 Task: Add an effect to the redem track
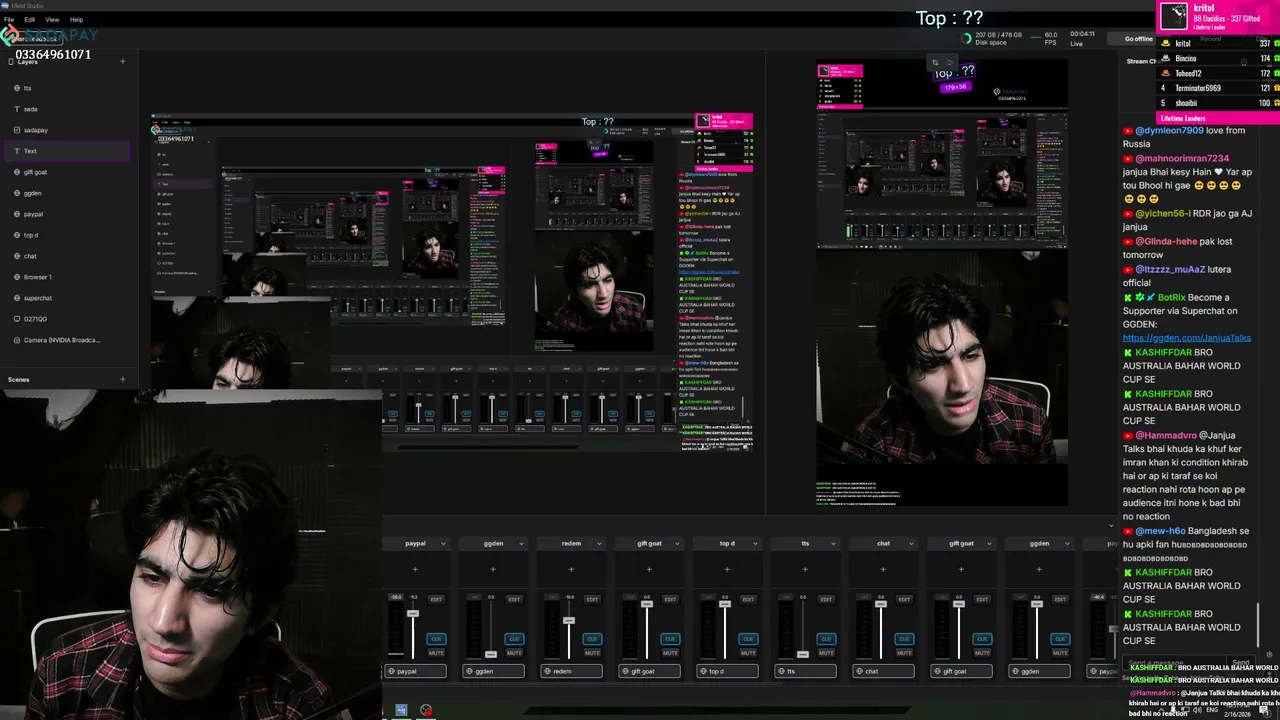pos(571,569)
